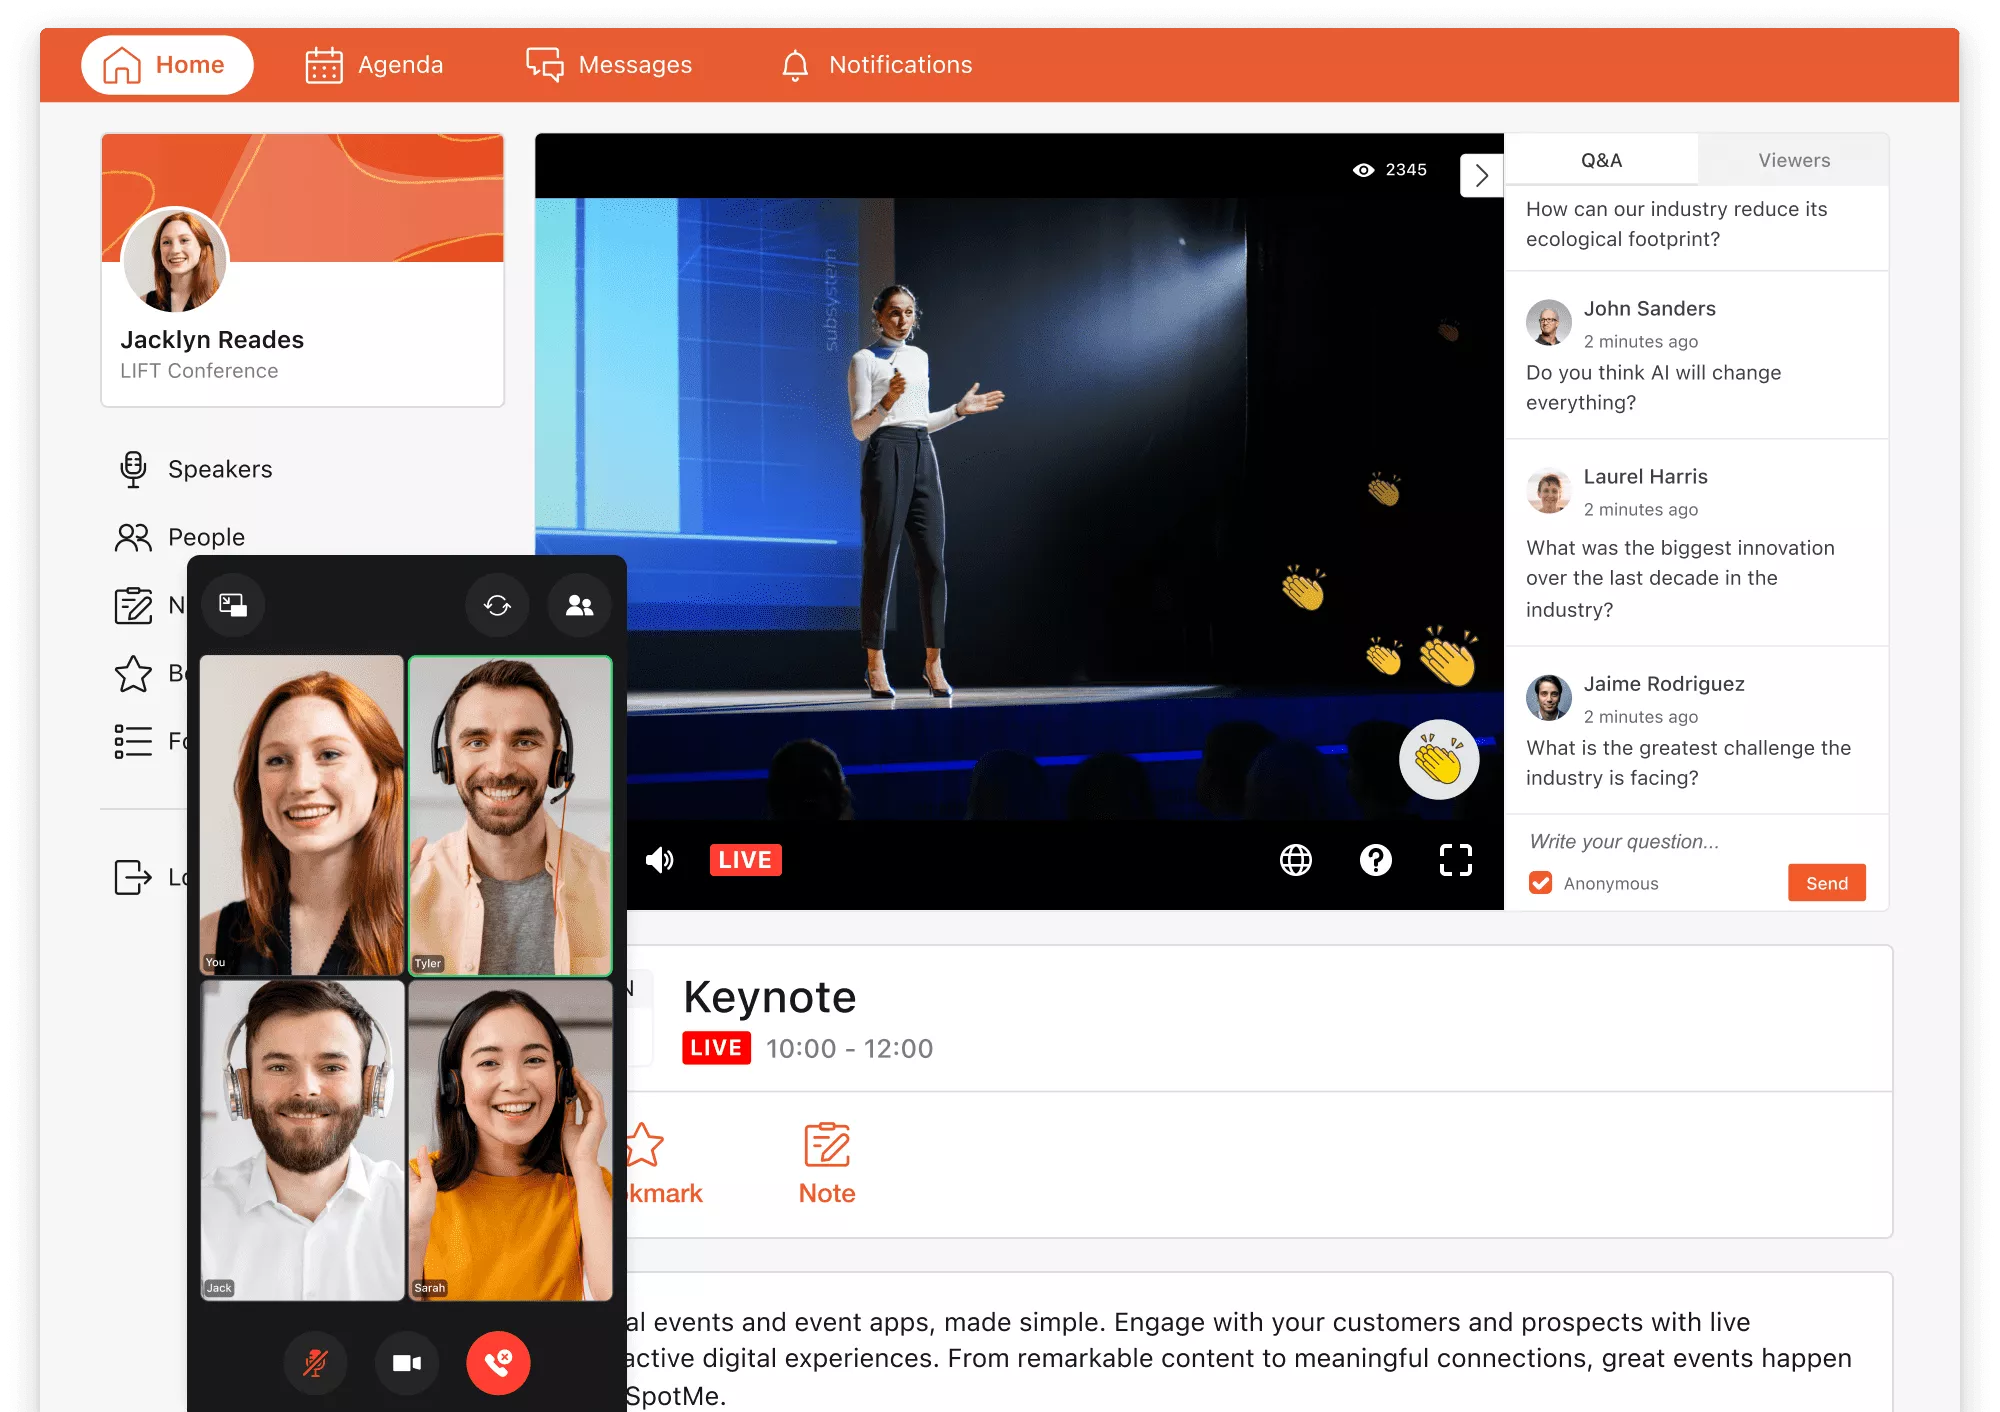Image resolution: width=2000 pixels, height=1412 pixels.
Task: Click the Note icon under Keynote
Action: click(827, 1145)
